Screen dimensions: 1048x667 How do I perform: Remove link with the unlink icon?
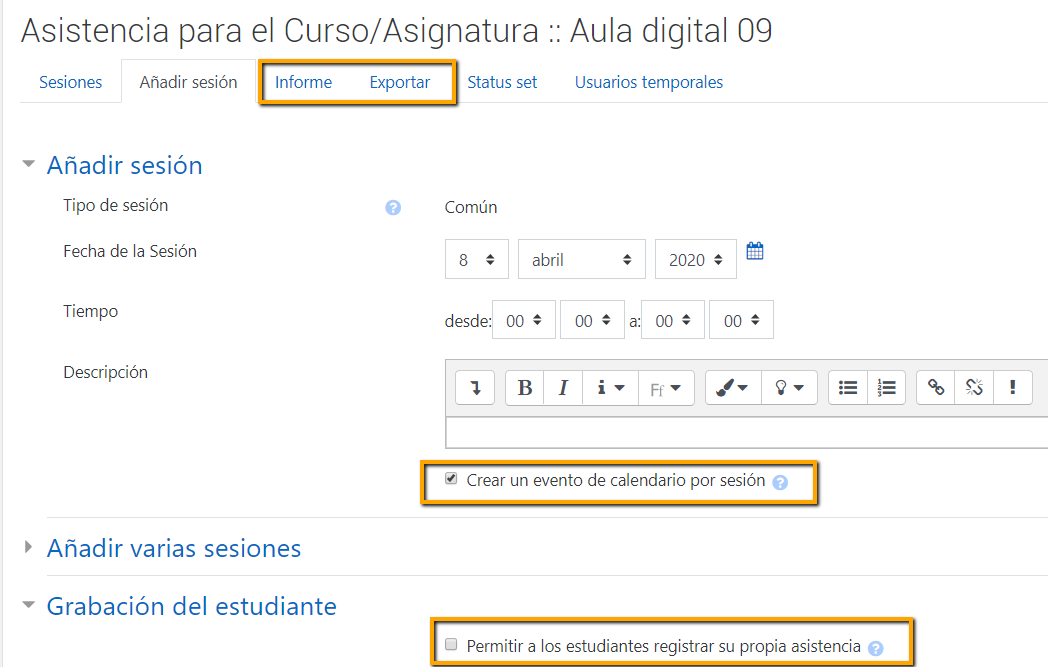pos(974,388)
